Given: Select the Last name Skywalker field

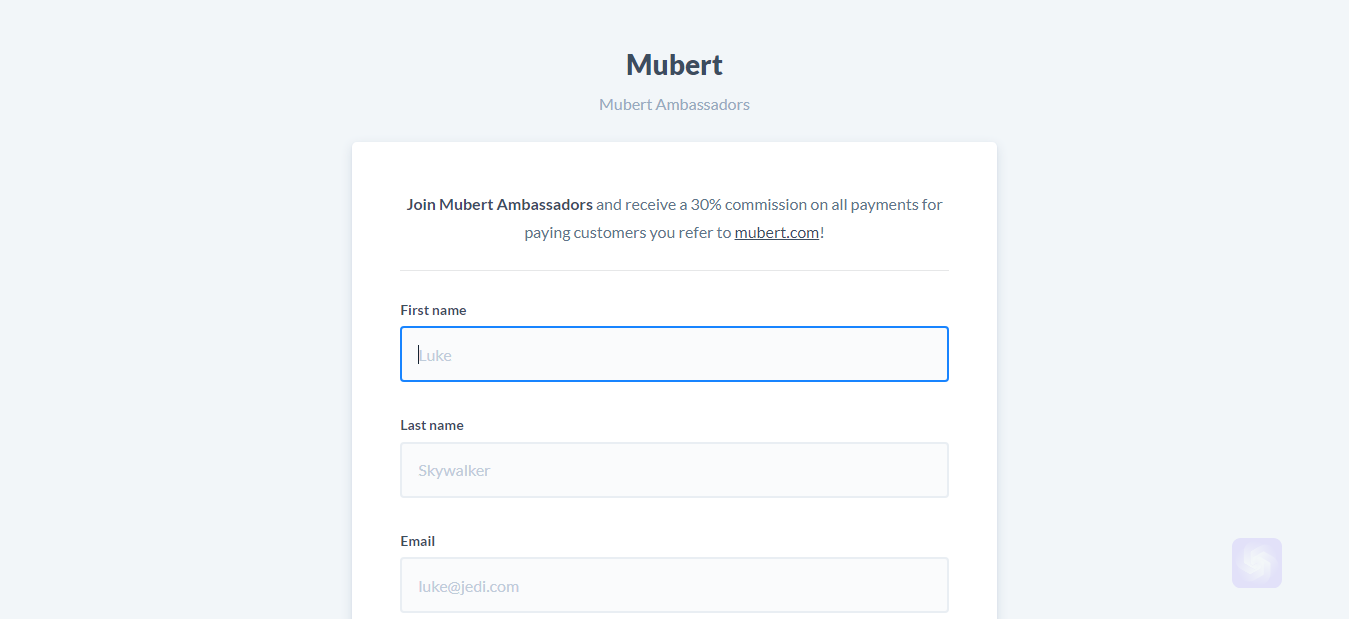Looking at the screenshot, I should point(674,470).
